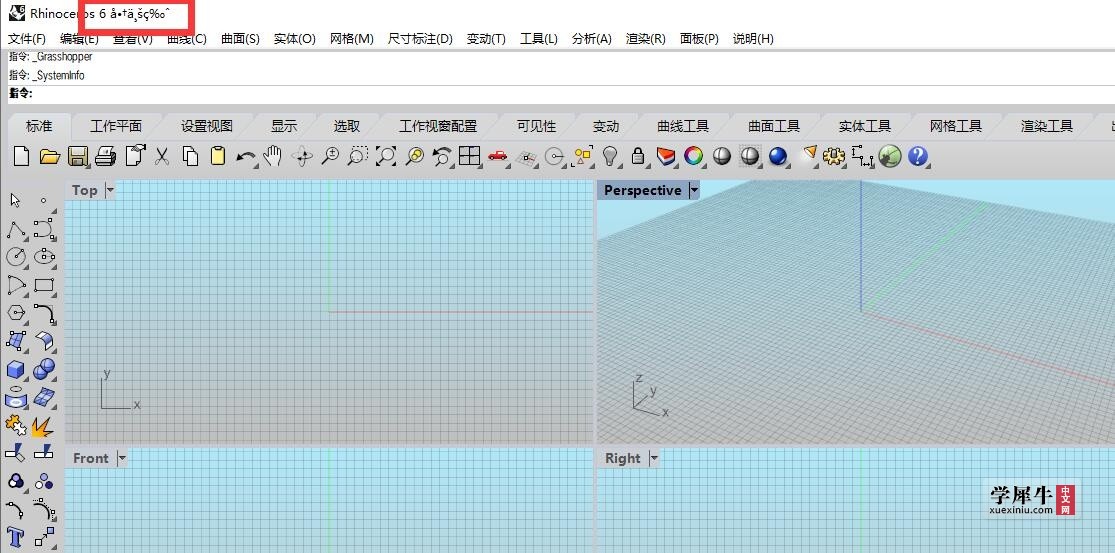Screen dimensions: 1115x553
Task: Click the Zoom extents icon
Action: click(385, 156)
